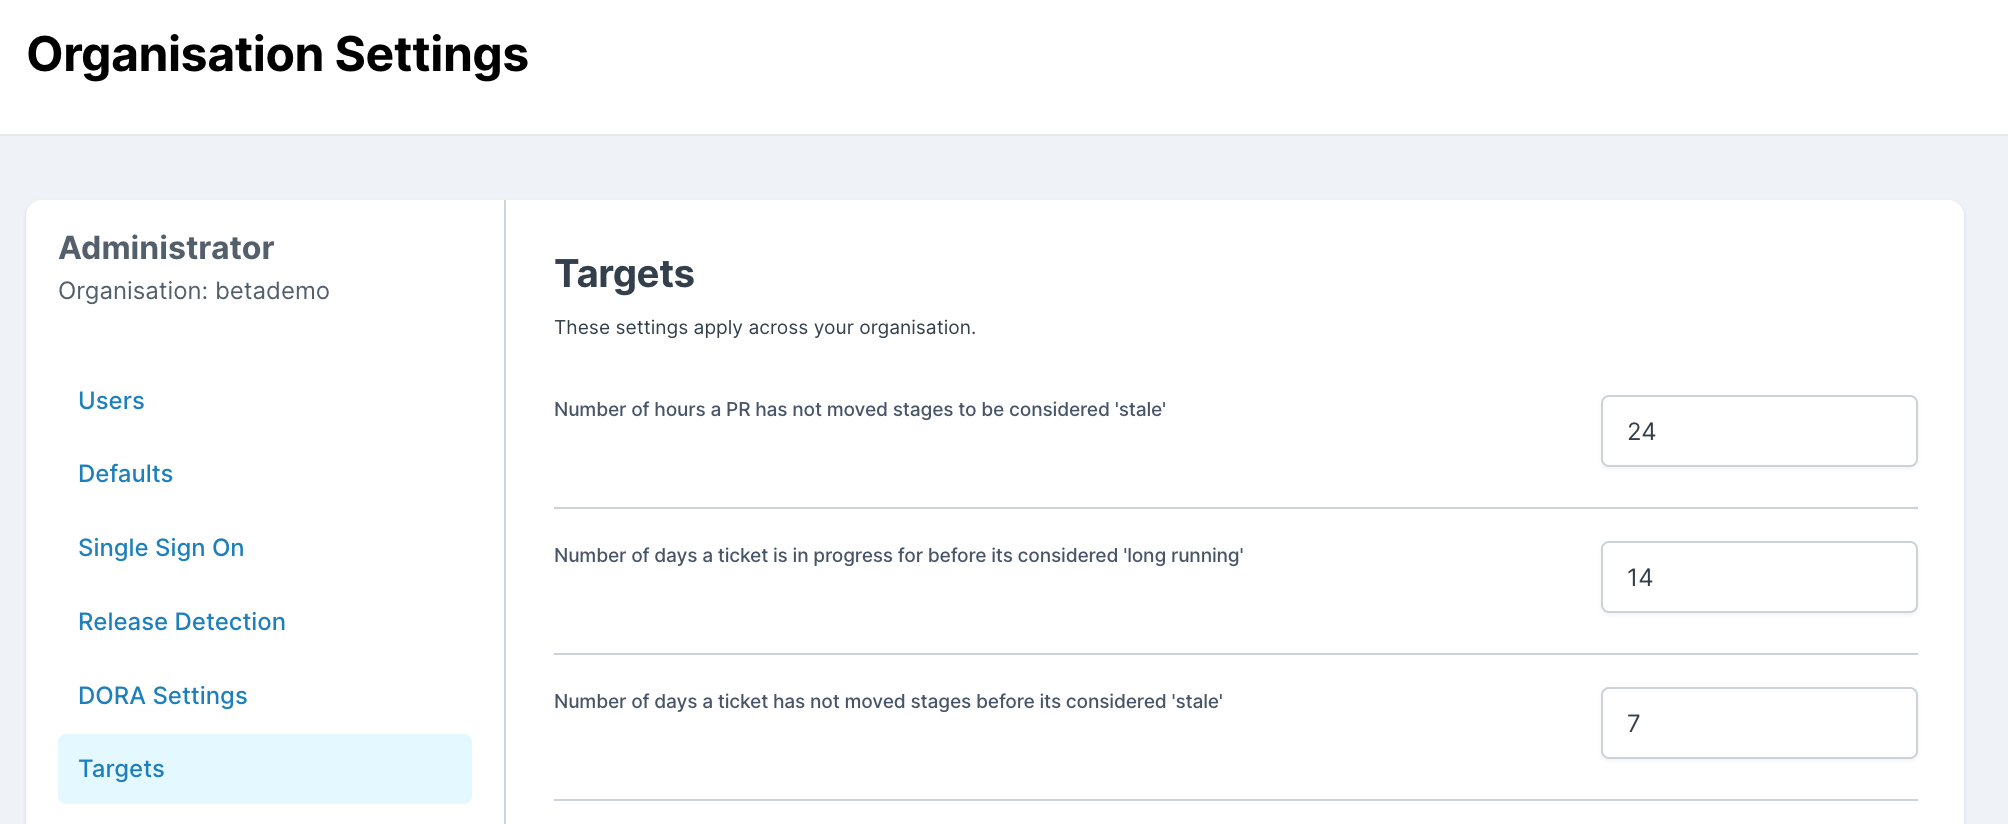Go to the Defaults section
The image size is (2008, 824).
click(125, 474)
